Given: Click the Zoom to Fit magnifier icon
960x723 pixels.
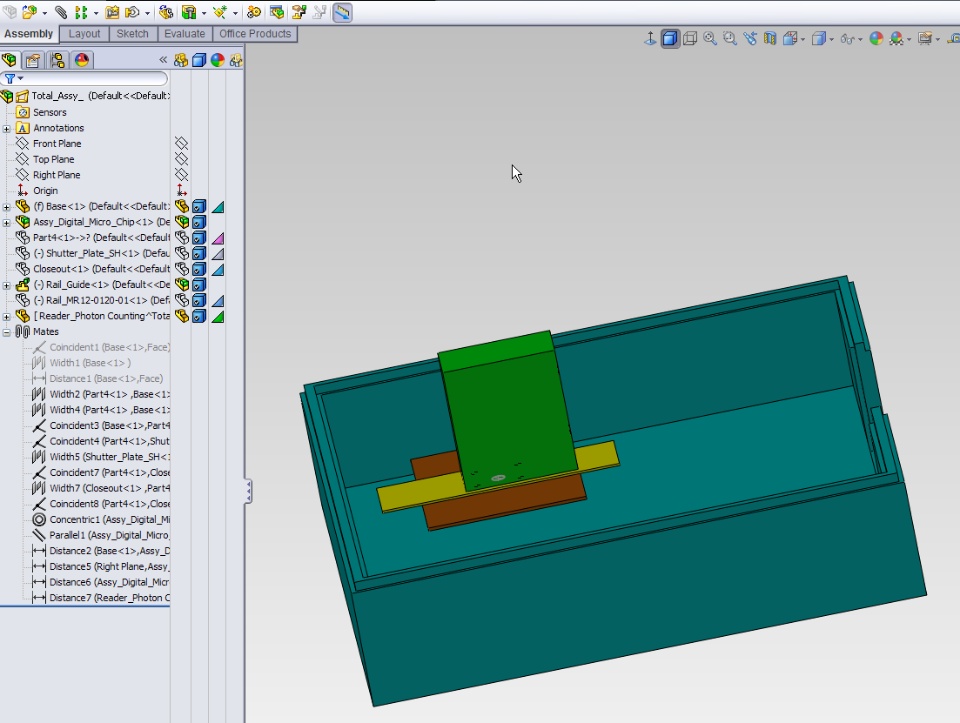Looking at the screenshot, I should tap(710, 39).
